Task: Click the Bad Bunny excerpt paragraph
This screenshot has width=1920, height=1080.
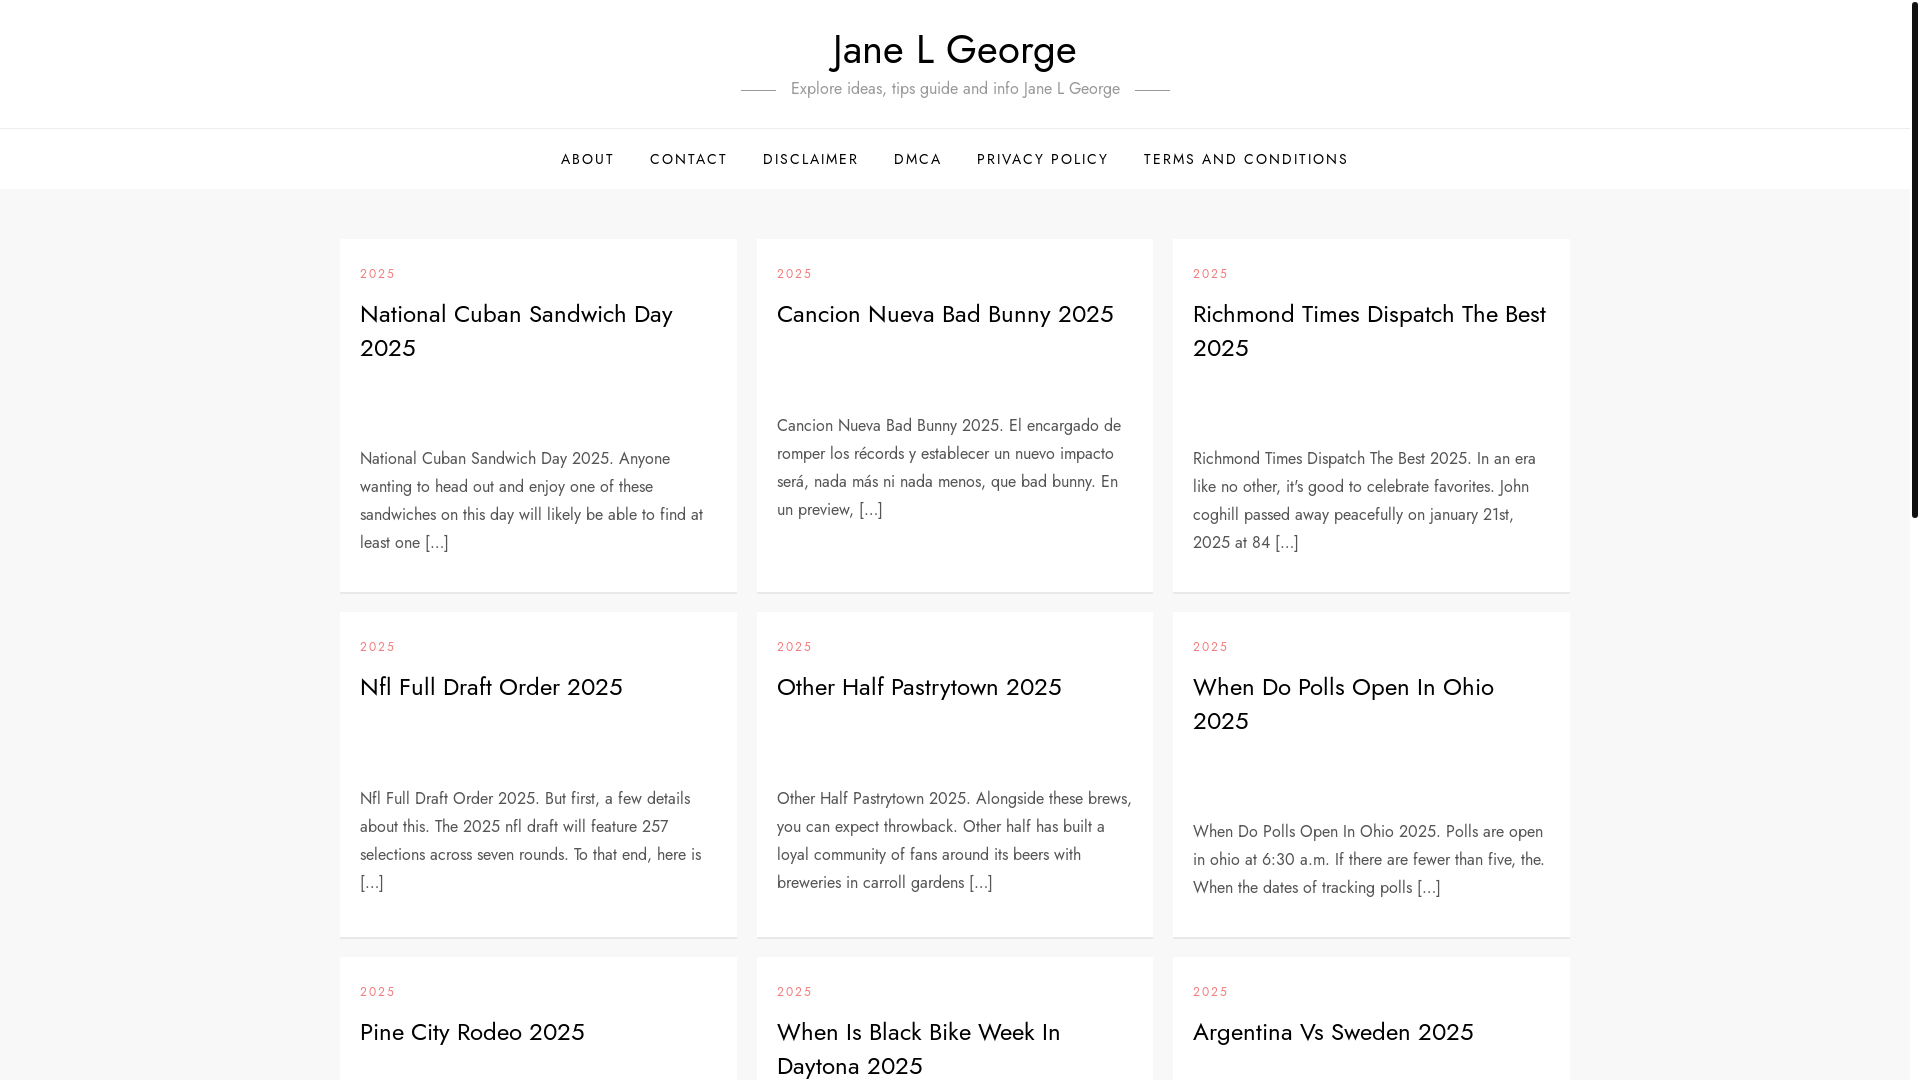Action: [x=949, y=467]
